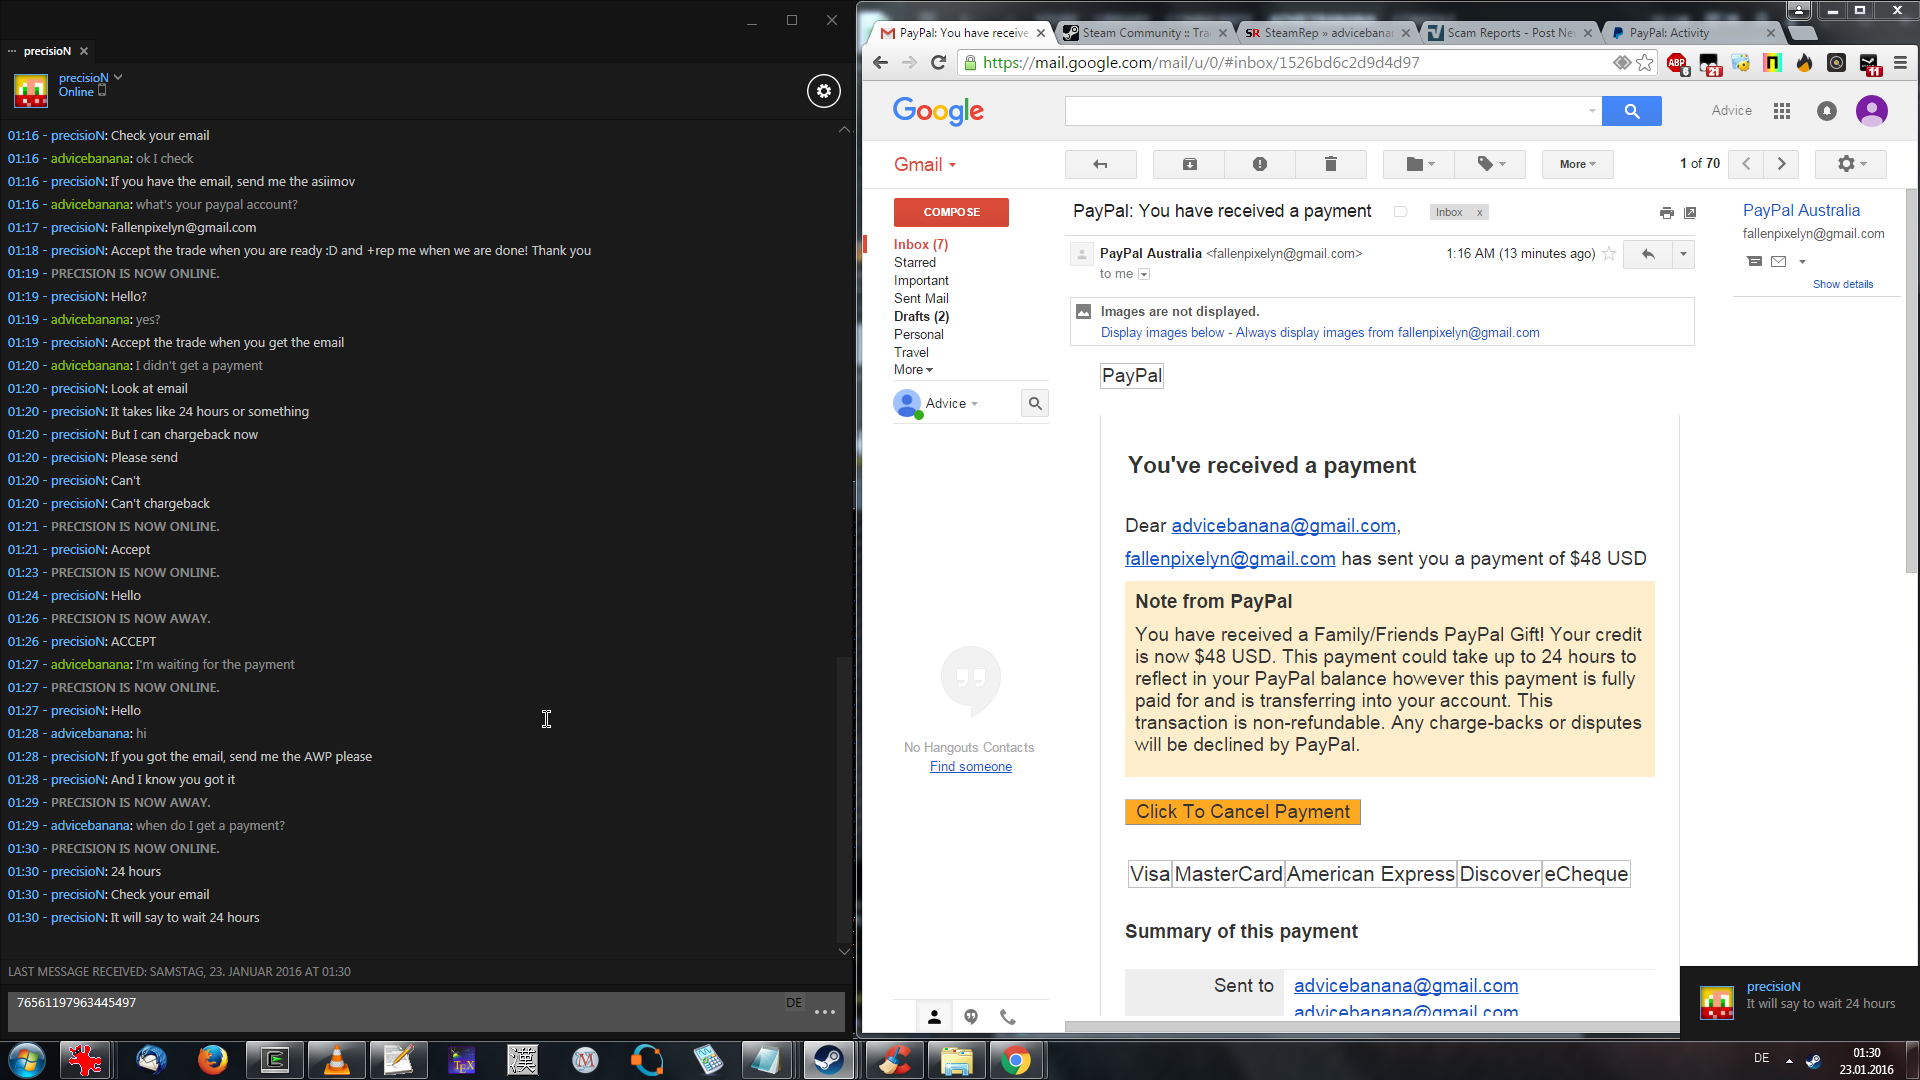Click the Gmail archive icon

(x=1189, y=164)
